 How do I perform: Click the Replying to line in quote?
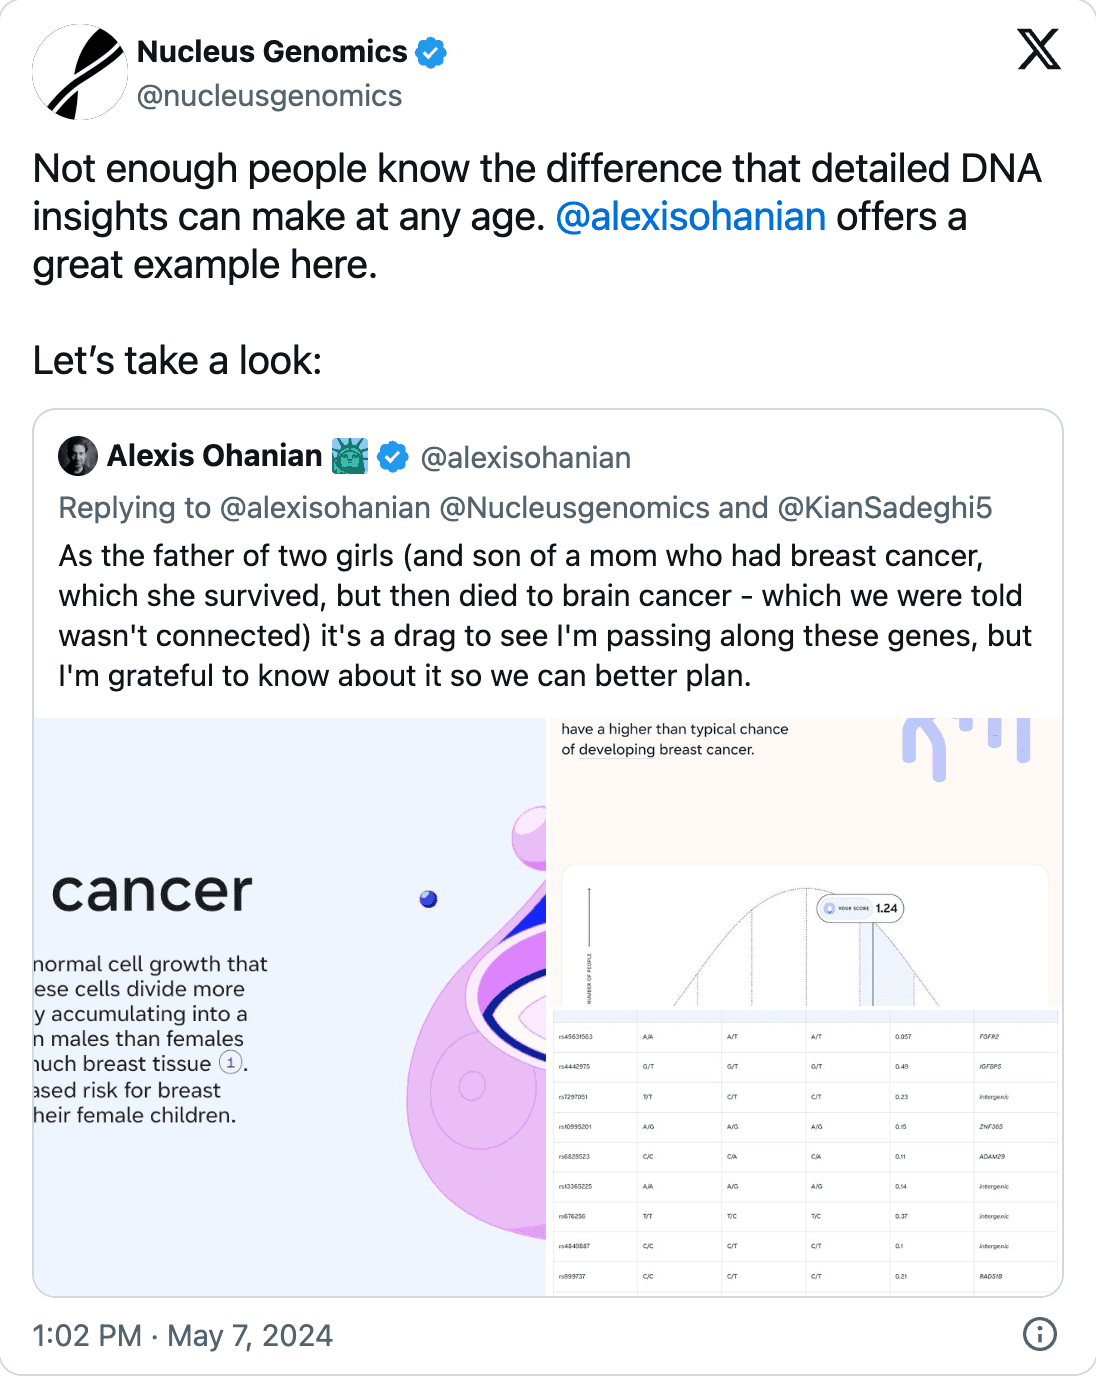(526, 508)
